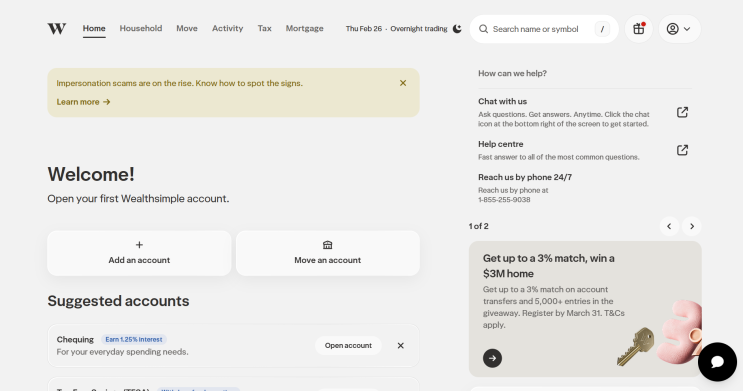The height and width of the screenshot is (391, 743).
Task: Dismiss the impersonation scams banner
Action: pyautogui.click(x=403, y=83)
